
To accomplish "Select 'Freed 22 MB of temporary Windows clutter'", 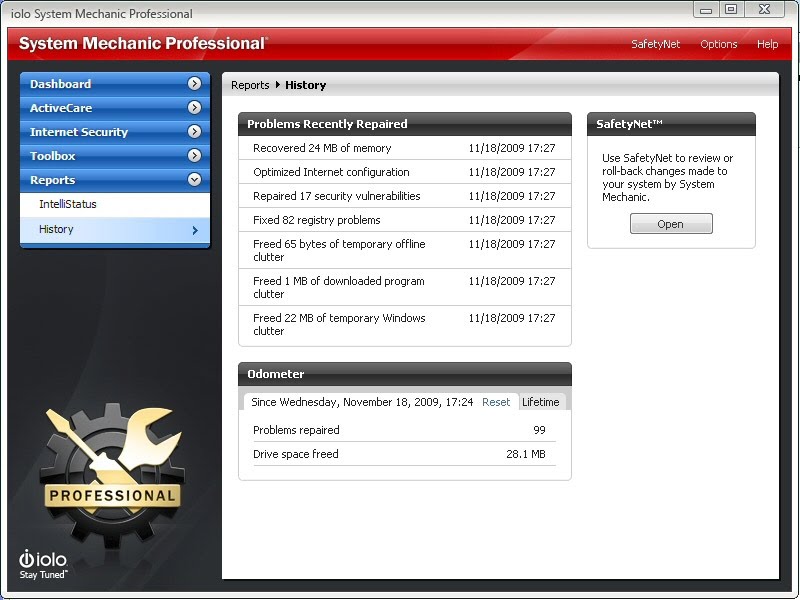I will coord(405,324).
